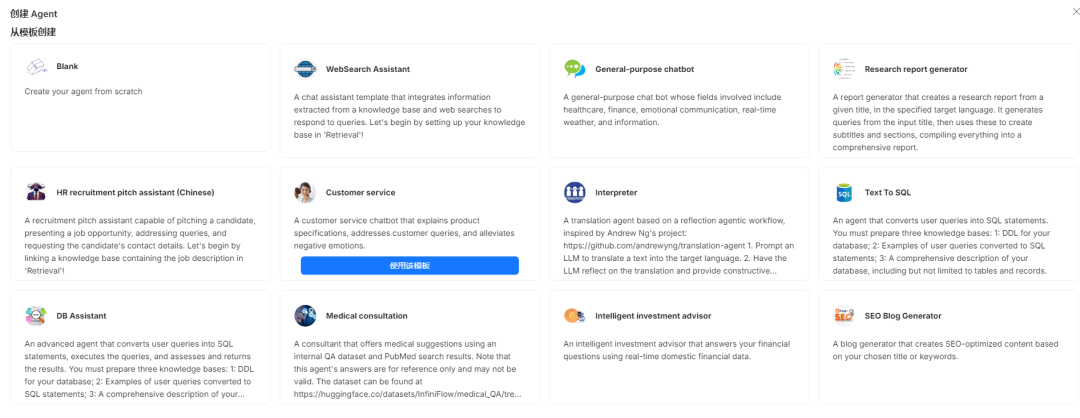Click the Interpreter template icon
Screen dimensions: 1080x418
[x=574, y=192]
